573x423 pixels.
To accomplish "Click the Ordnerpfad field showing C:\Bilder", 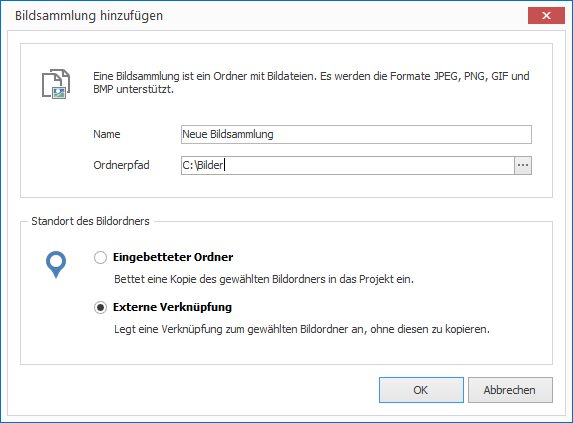I will click(348, 165).
